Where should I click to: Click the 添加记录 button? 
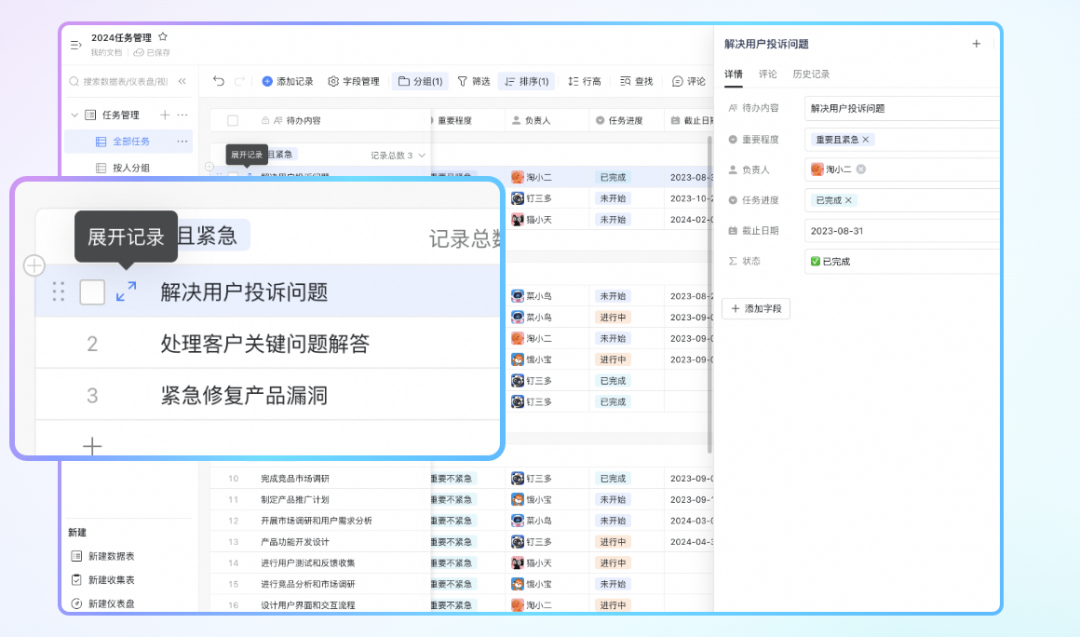[288, 81]
